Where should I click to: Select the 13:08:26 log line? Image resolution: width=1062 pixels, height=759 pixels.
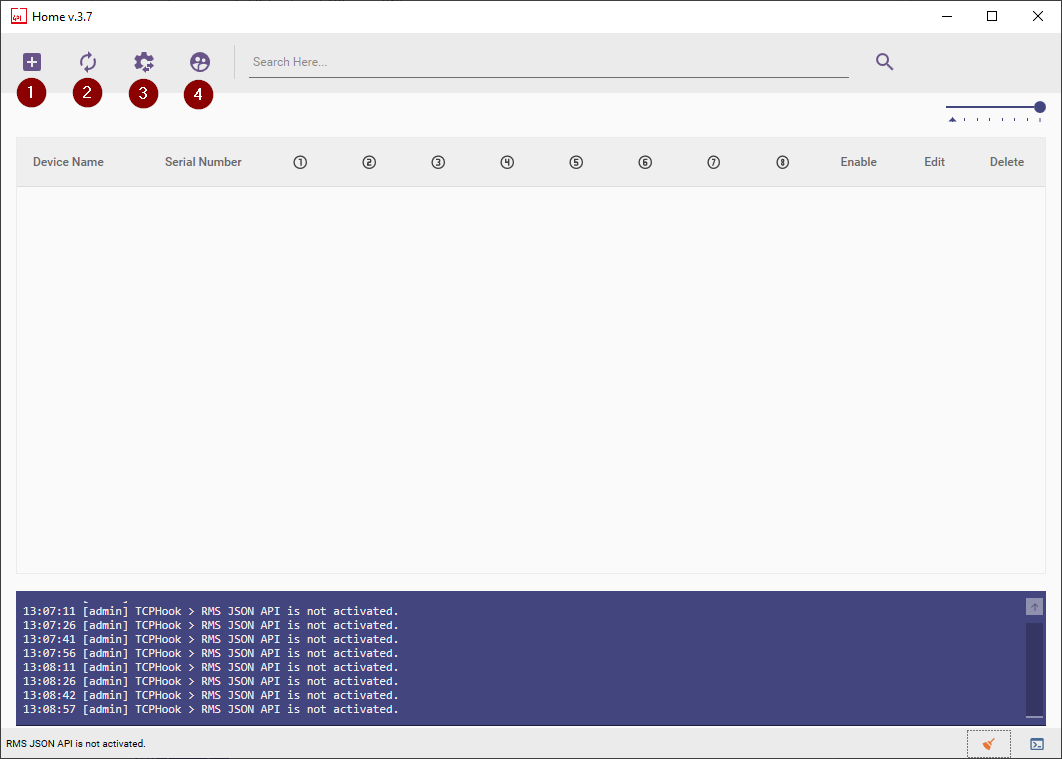pyautogui.click(x=211, y=681)
